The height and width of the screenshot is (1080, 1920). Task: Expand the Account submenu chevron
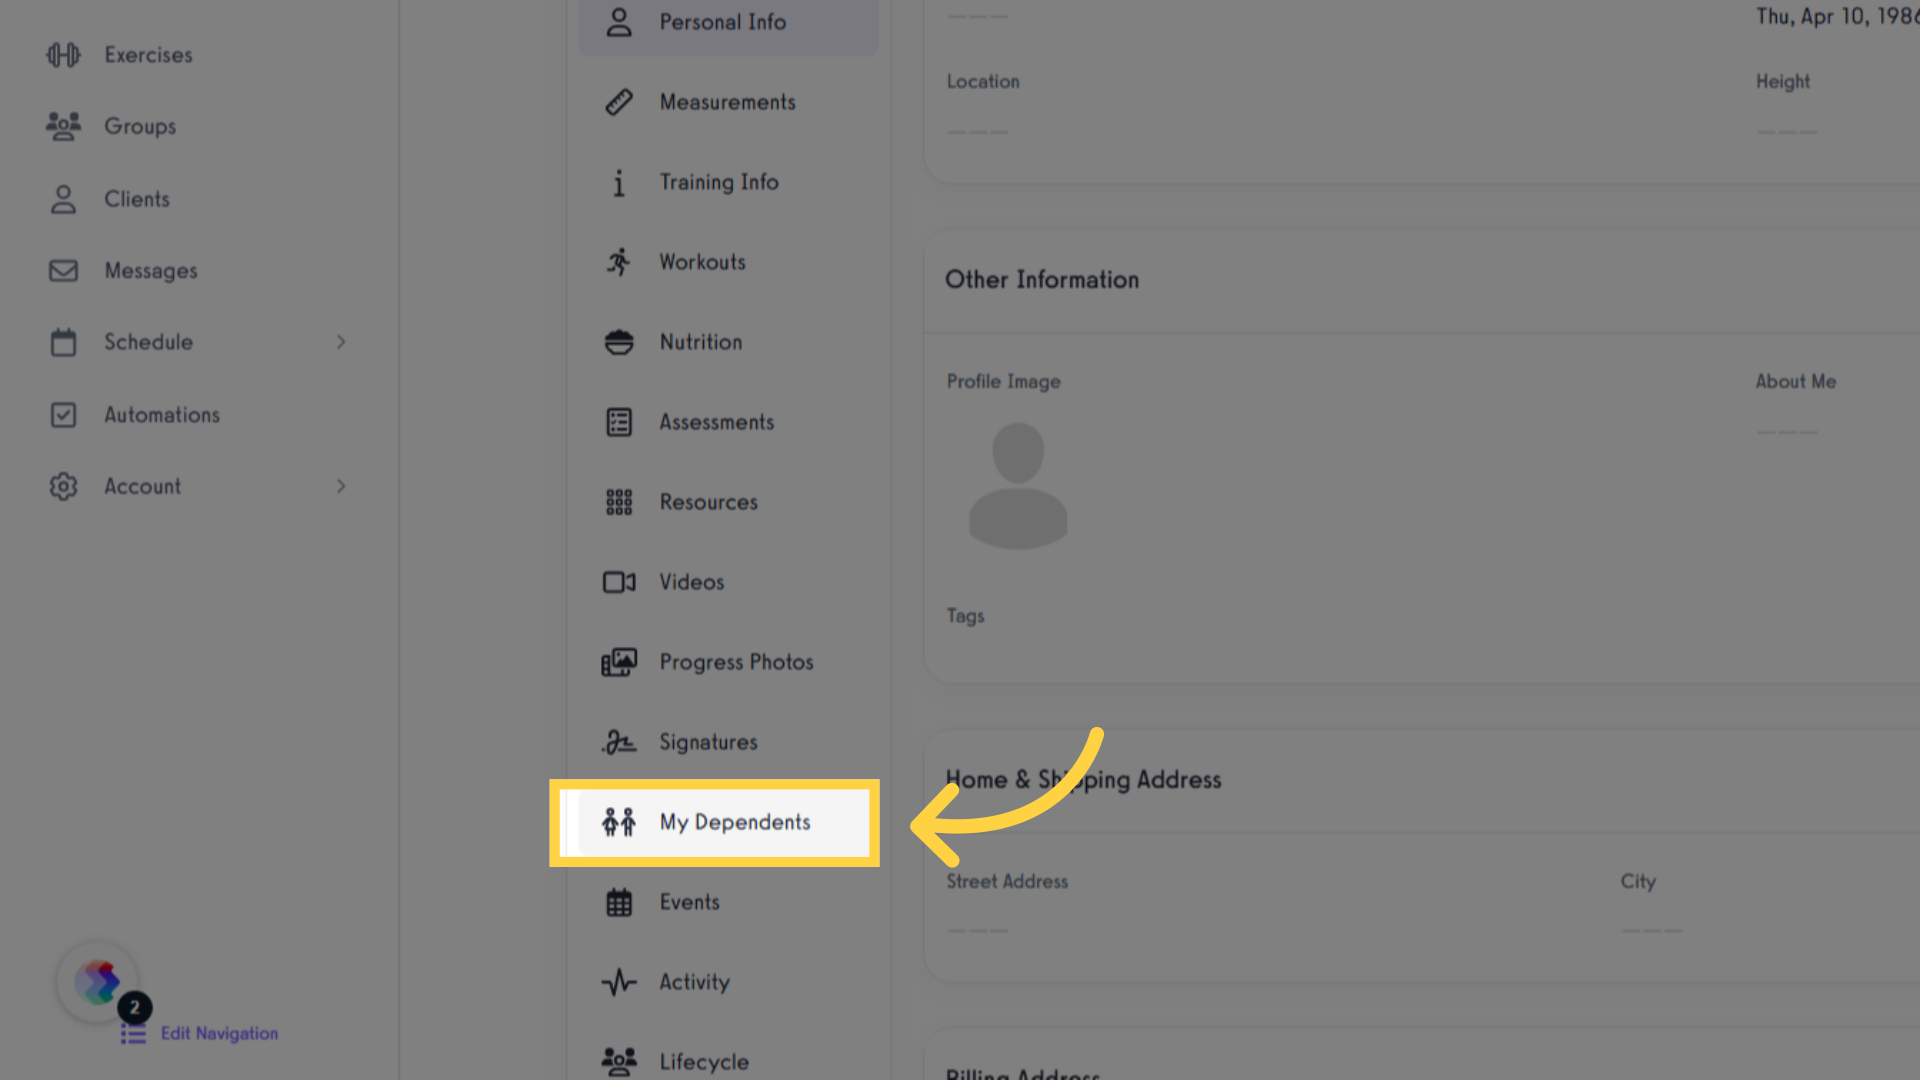pyautogui.click(x=341, y=486)
